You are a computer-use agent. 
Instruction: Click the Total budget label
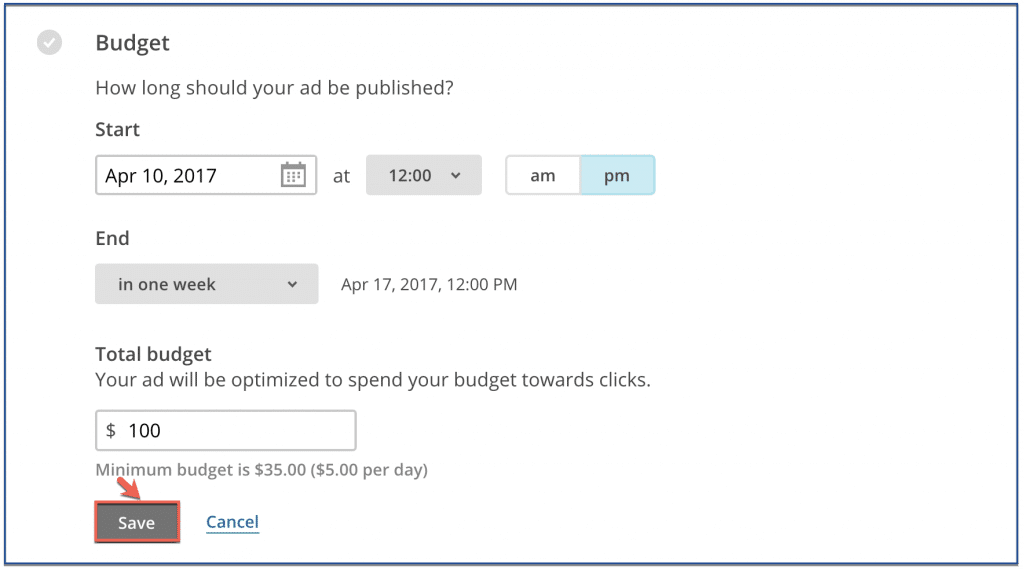pyautogui.click(x=153, y=354)
